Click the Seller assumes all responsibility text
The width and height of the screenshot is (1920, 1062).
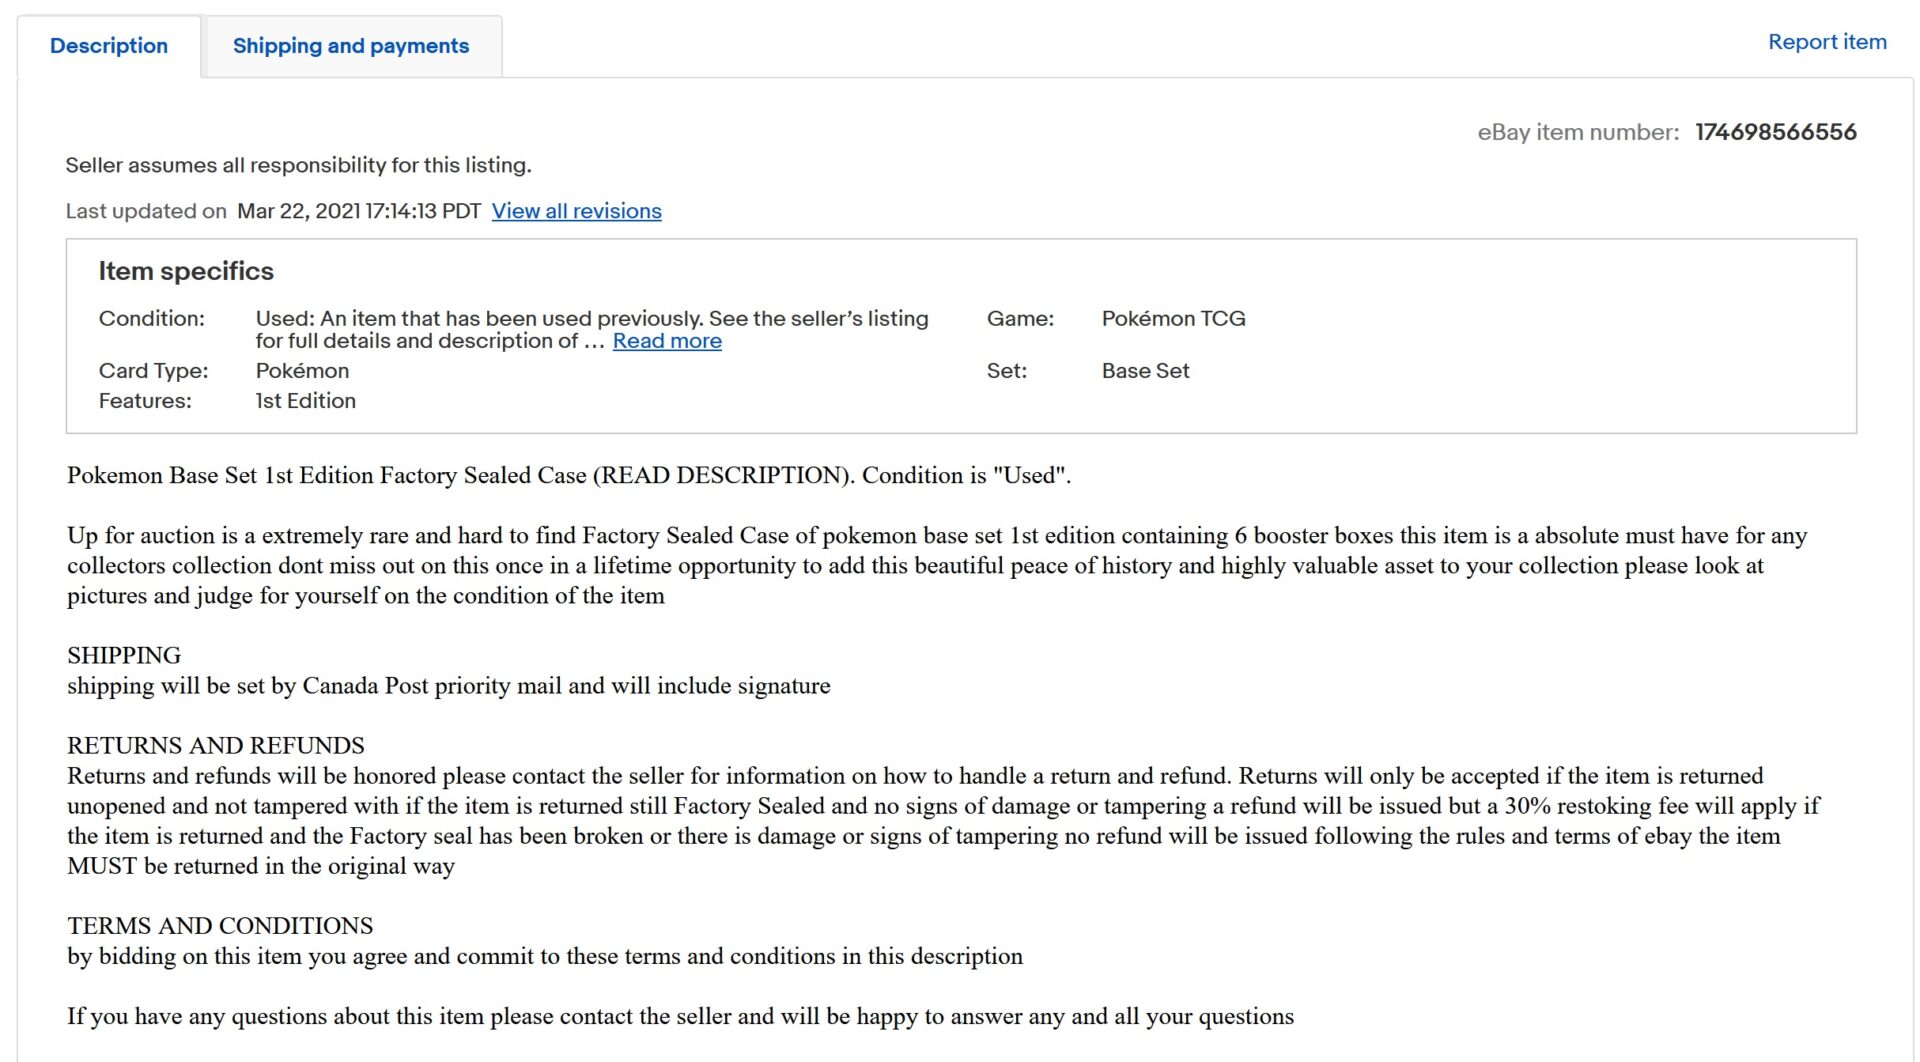[x=298, y=165]
